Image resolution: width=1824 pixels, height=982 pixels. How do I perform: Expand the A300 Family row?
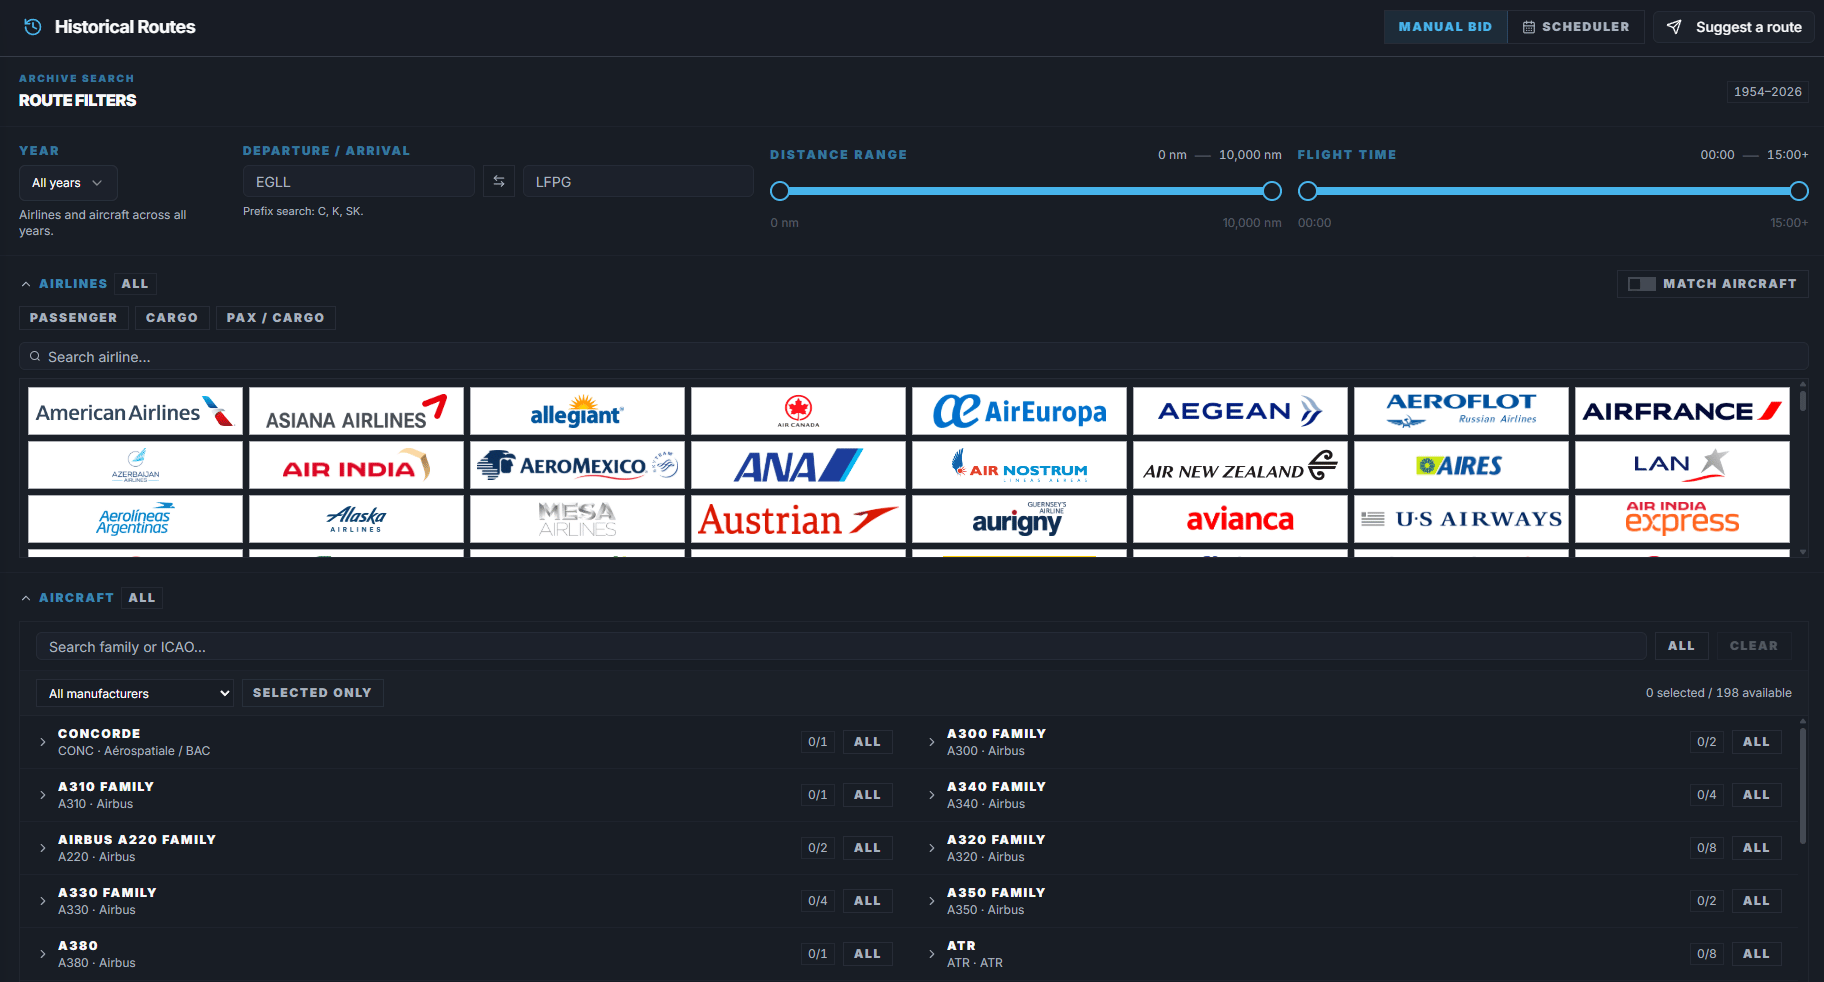tap(932, 742)
